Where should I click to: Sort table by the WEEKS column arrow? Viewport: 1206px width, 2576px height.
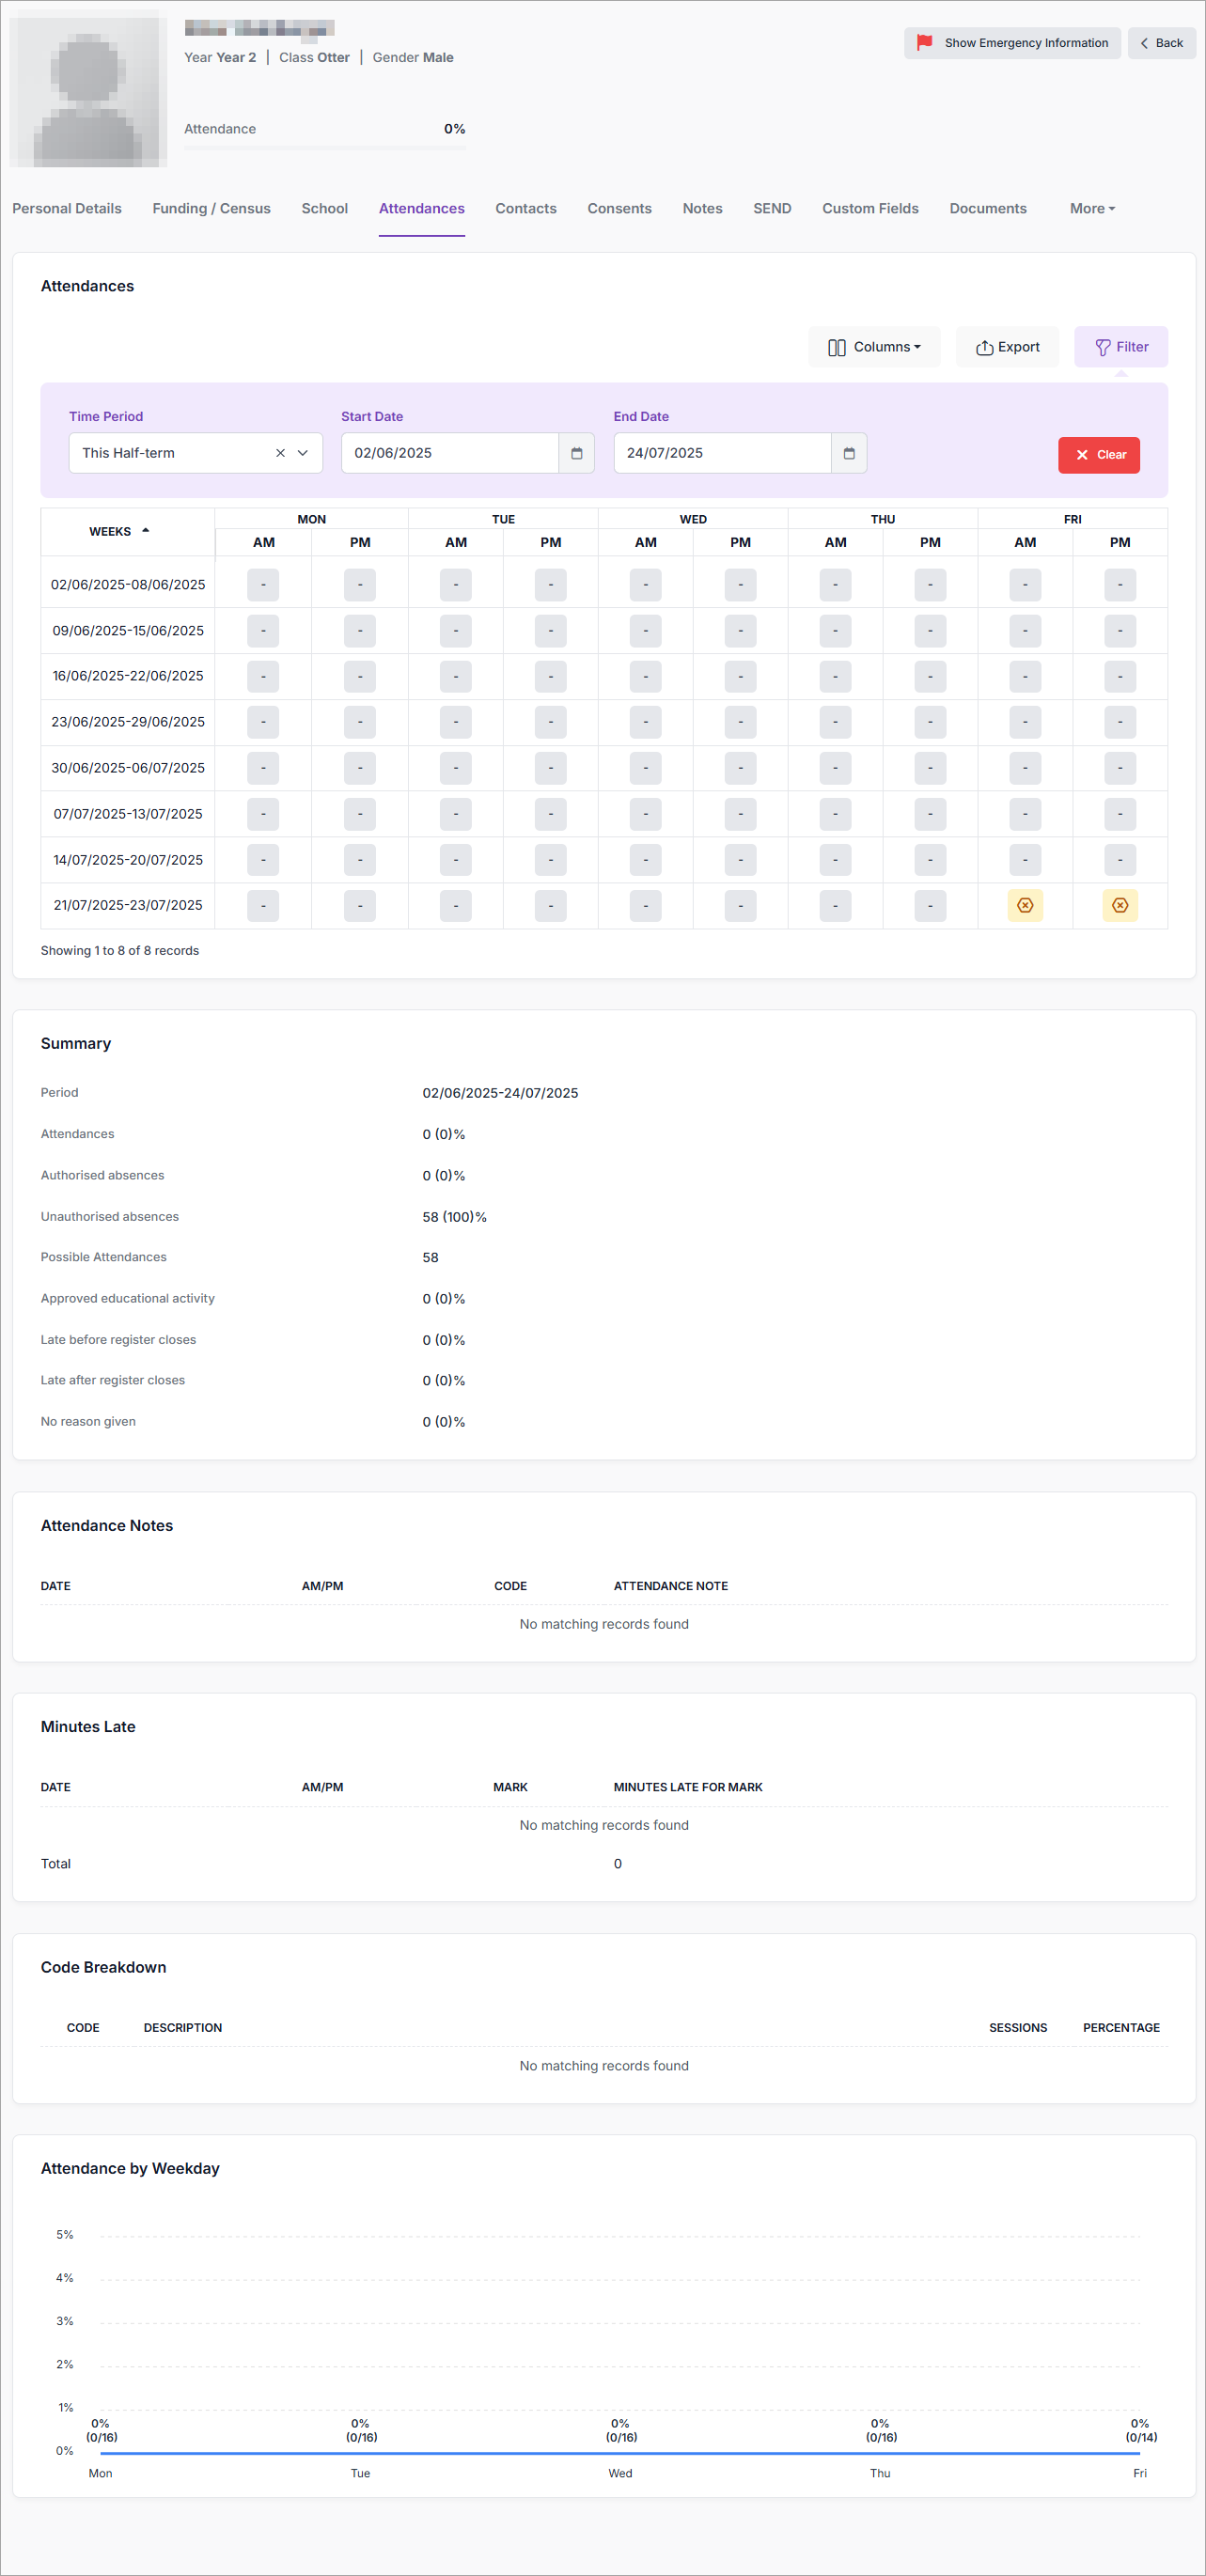click(145, 531)
